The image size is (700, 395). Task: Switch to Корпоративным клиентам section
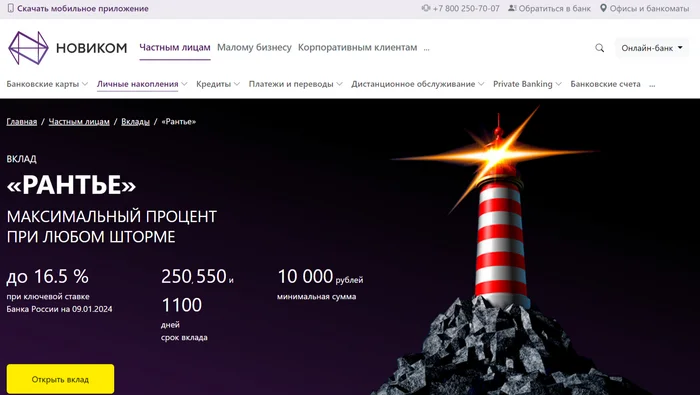(358, 47)
